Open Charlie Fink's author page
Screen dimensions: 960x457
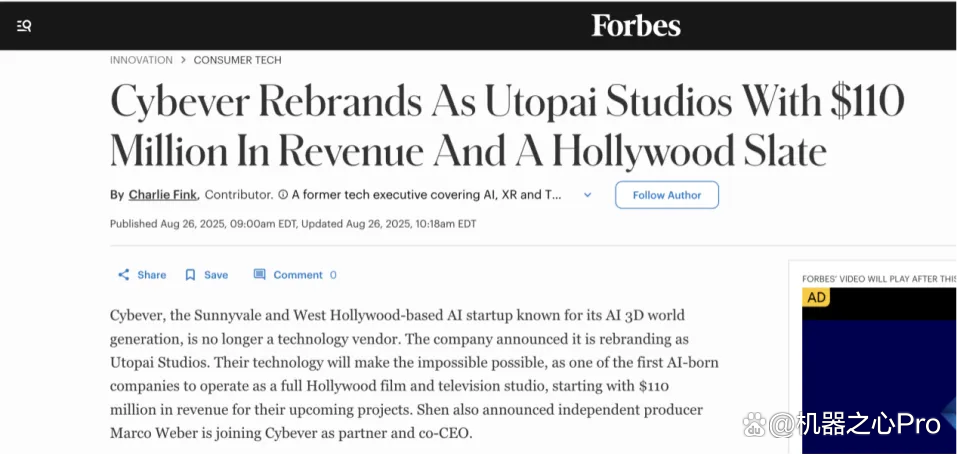(163, 195)
